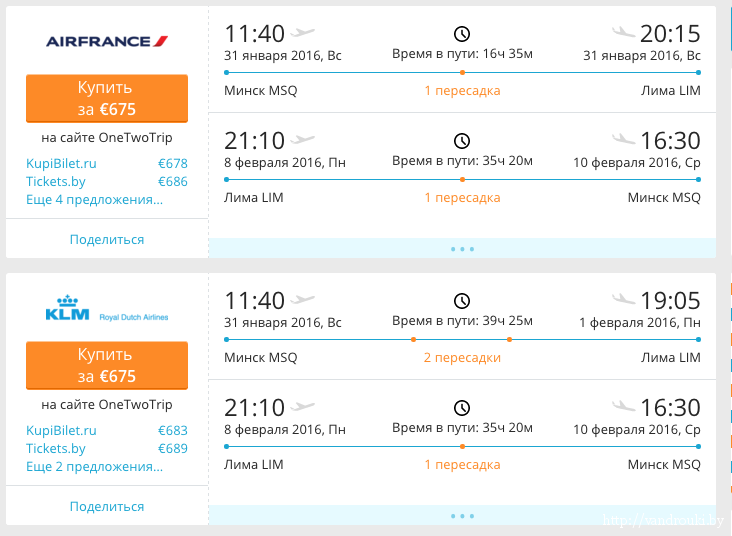Show 2 more offers for KLM
This screenshot has height=536, width=732.
pyautogui.click(x=94, y=466)
